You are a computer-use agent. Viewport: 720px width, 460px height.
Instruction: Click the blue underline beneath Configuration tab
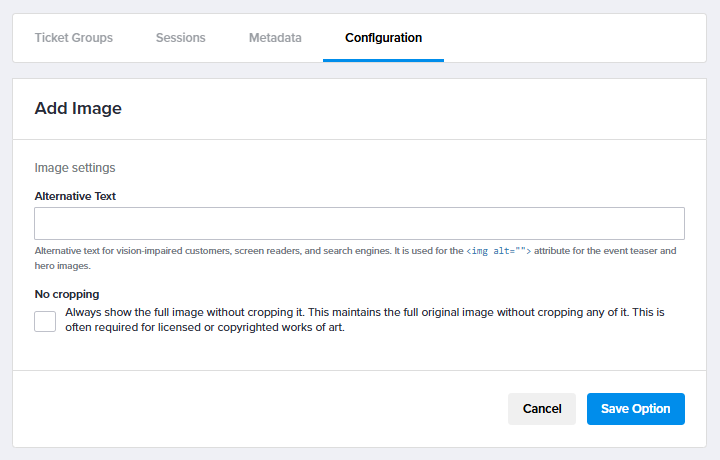[383, 60]
